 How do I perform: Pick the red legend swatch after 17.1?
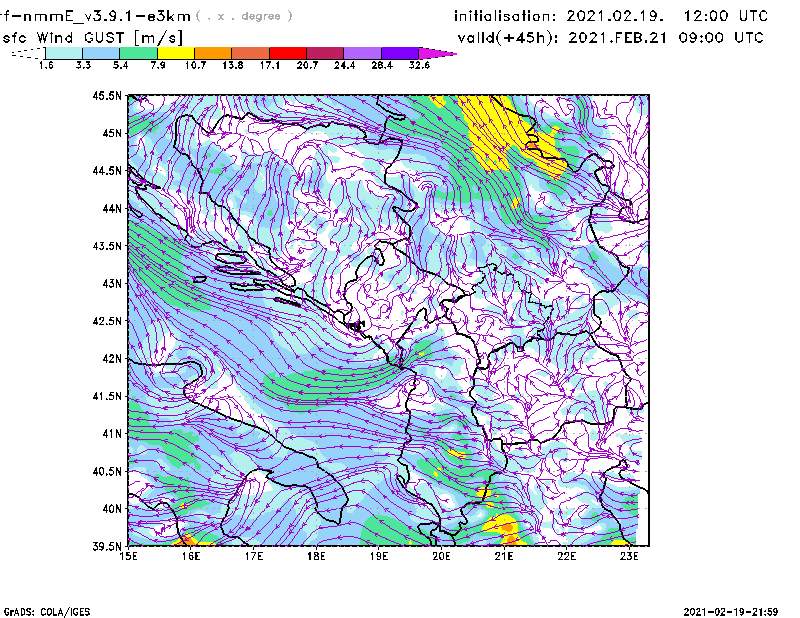click(x=288, y=53)
